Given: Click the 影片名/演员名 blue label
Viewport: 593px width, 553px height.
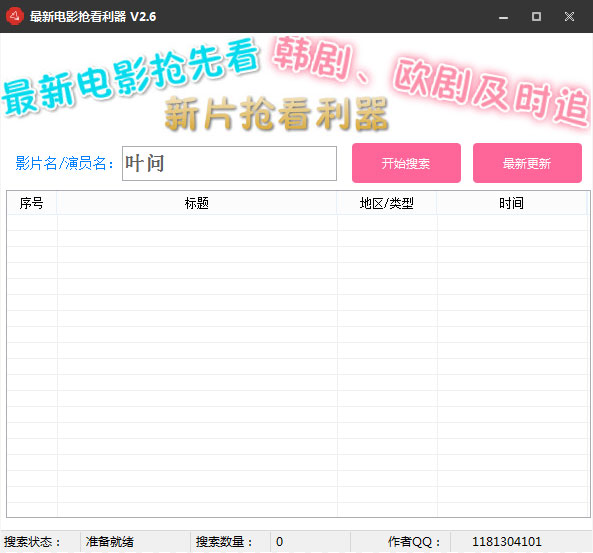Looking at the screenshot, I should pyautogui.click(x=64, y=163).
